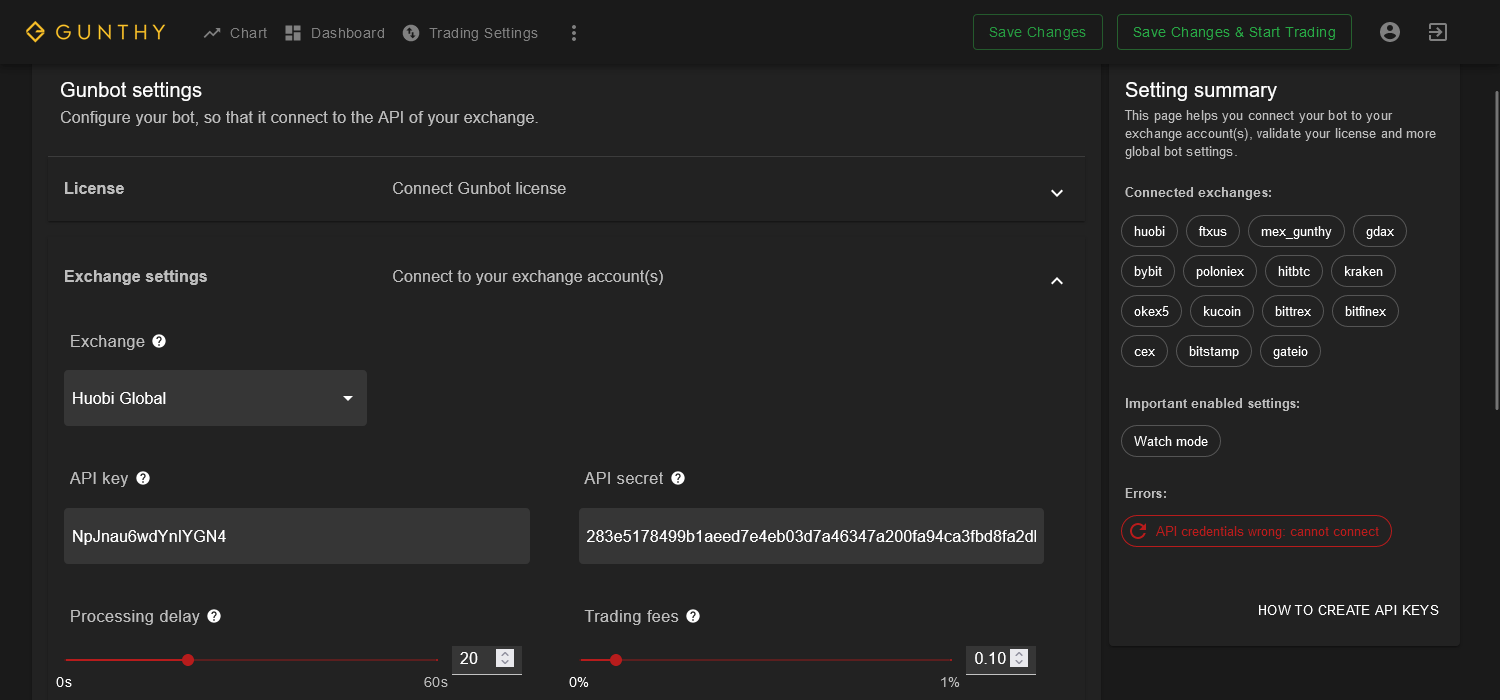Select the kraken exchange chip
The height and width of the screenshot is (700, 1500).
(x=1363, y=271)
